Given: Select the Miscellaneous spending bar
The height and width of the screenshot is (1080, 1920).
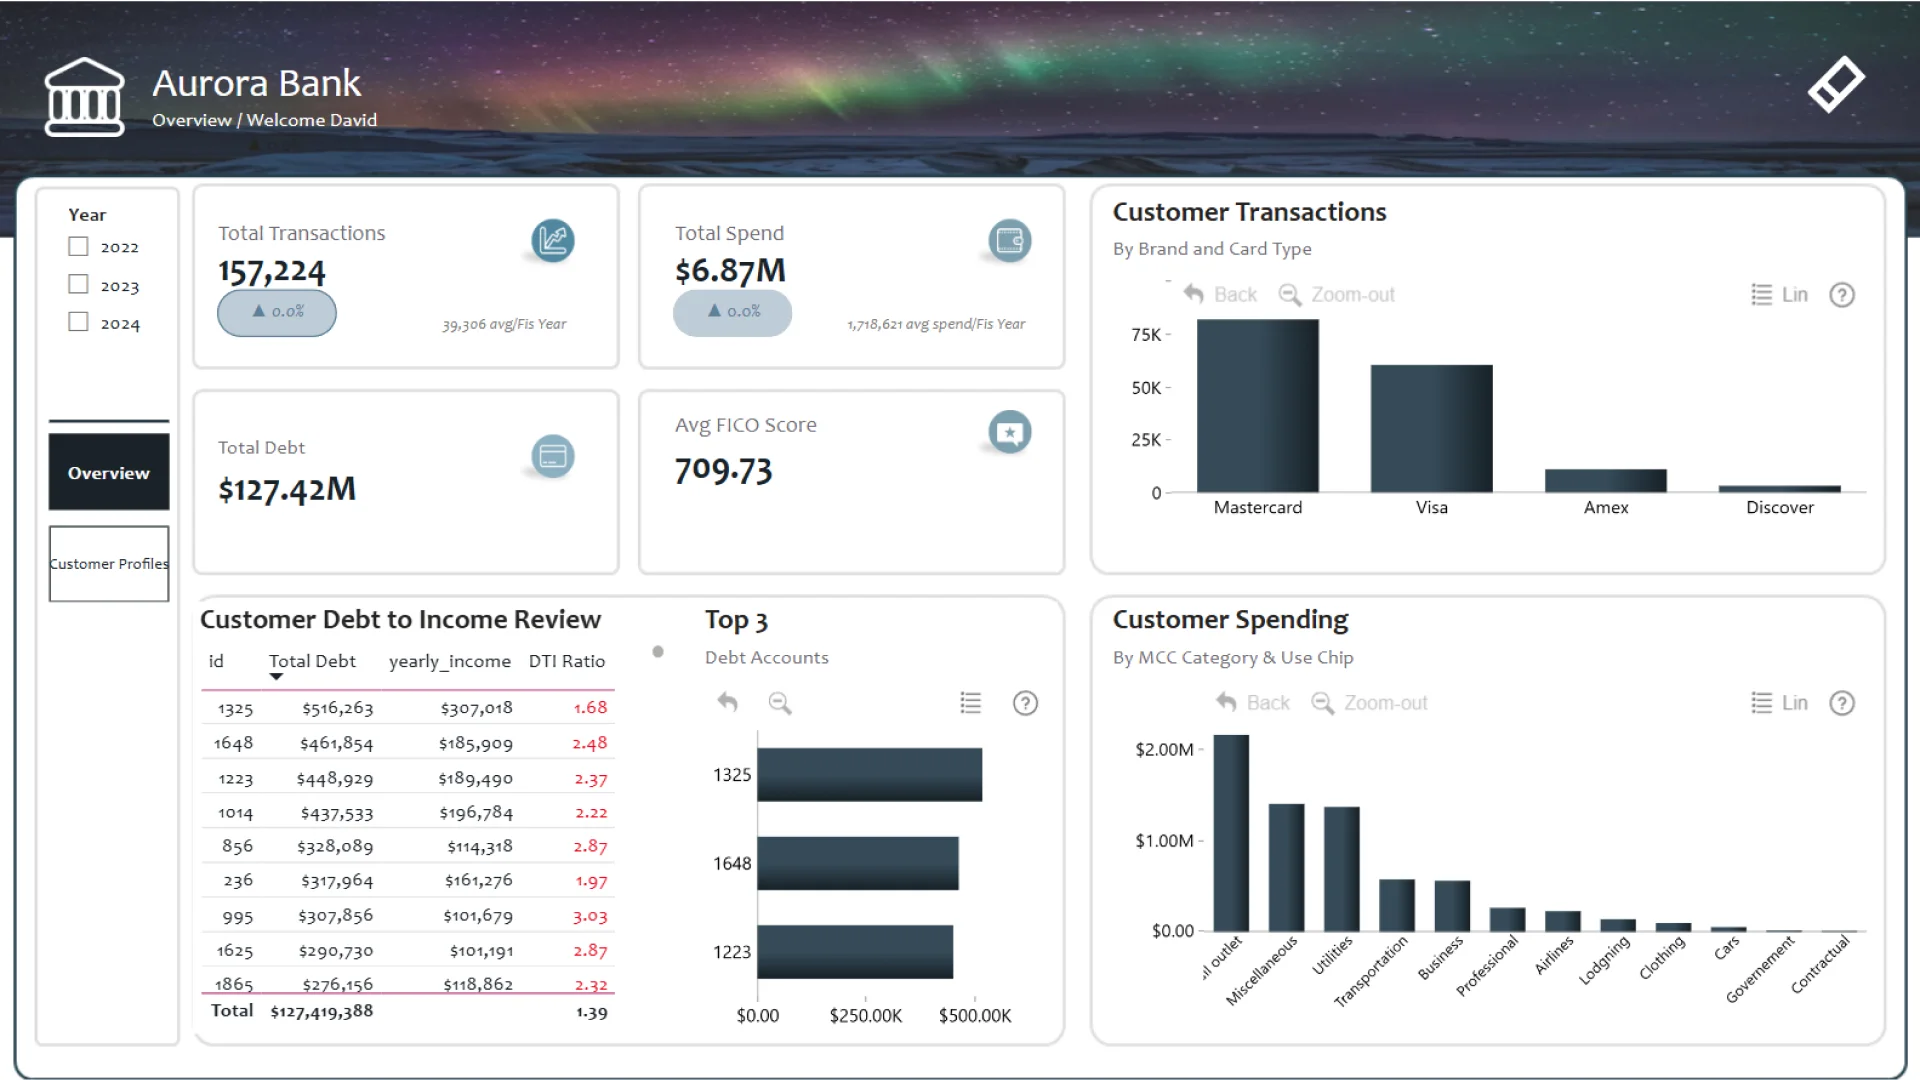Looking at the screenshot, I should 1287,867.
